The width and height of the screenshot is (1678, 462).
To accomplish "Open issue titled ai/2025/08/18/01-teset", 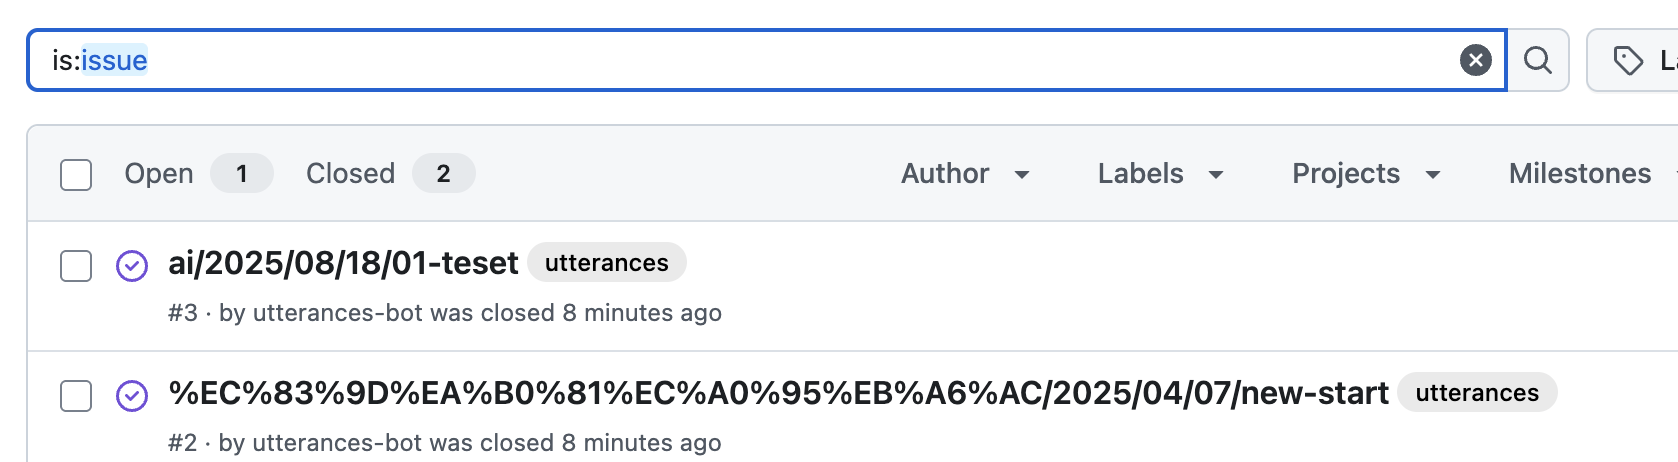I will (343, 263).
